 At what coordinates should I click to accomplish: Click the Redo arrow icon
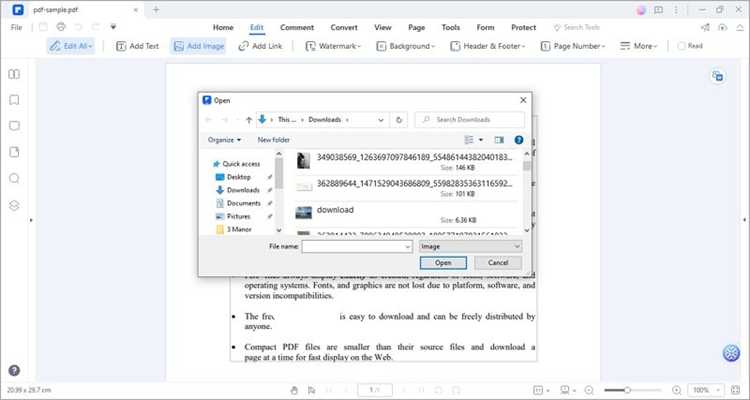click(x=96, y=27)
